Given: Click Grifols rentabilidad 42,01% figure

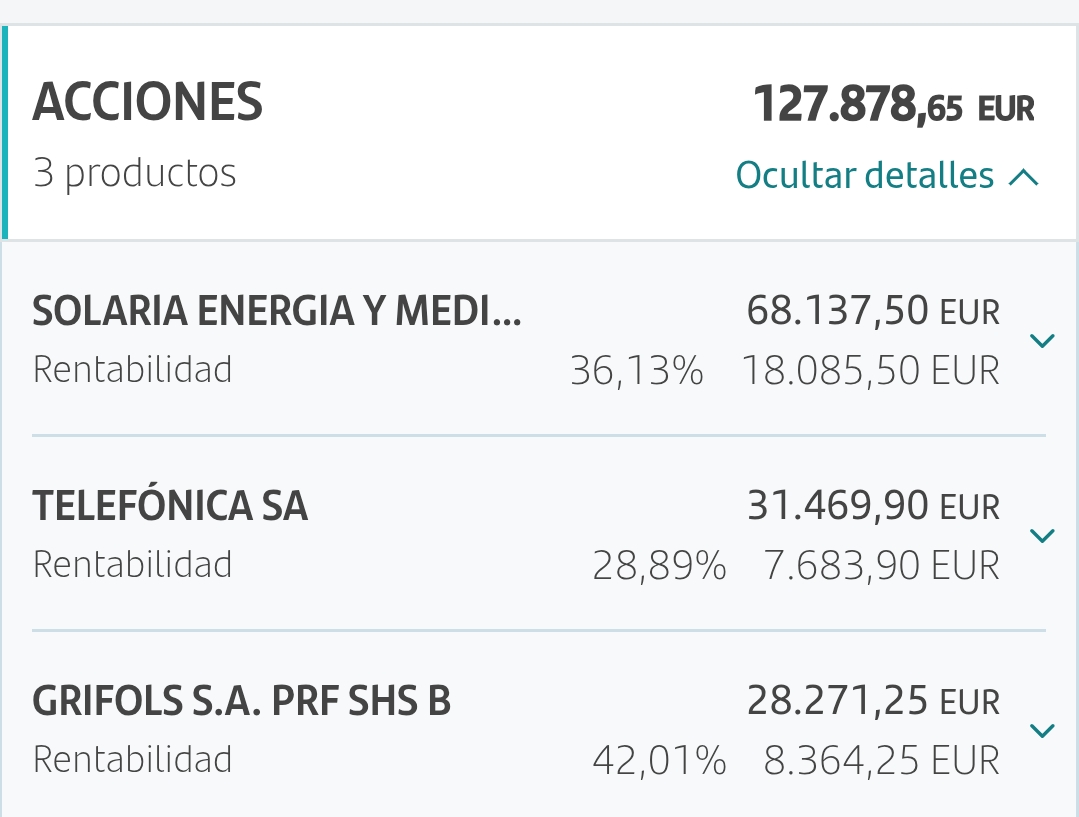Looking at the screenshot, I should click(x=659, y=761).
